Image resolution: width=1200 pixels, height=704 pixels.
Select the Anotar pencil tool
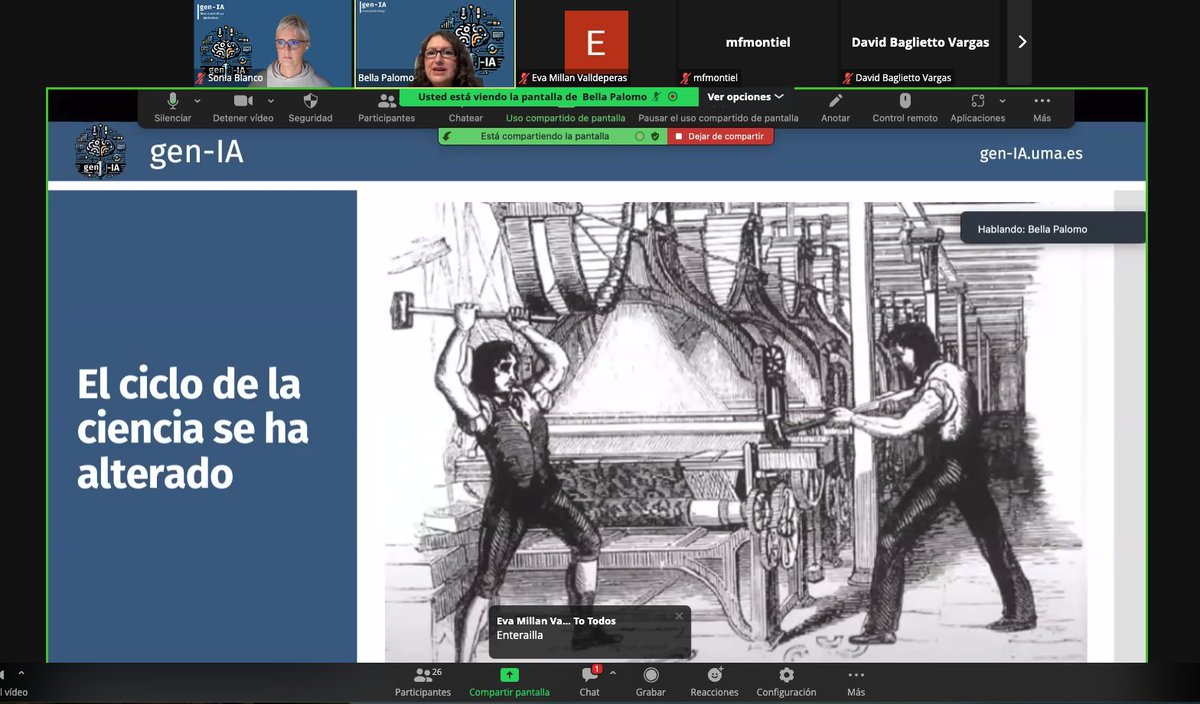pos(836,107)
